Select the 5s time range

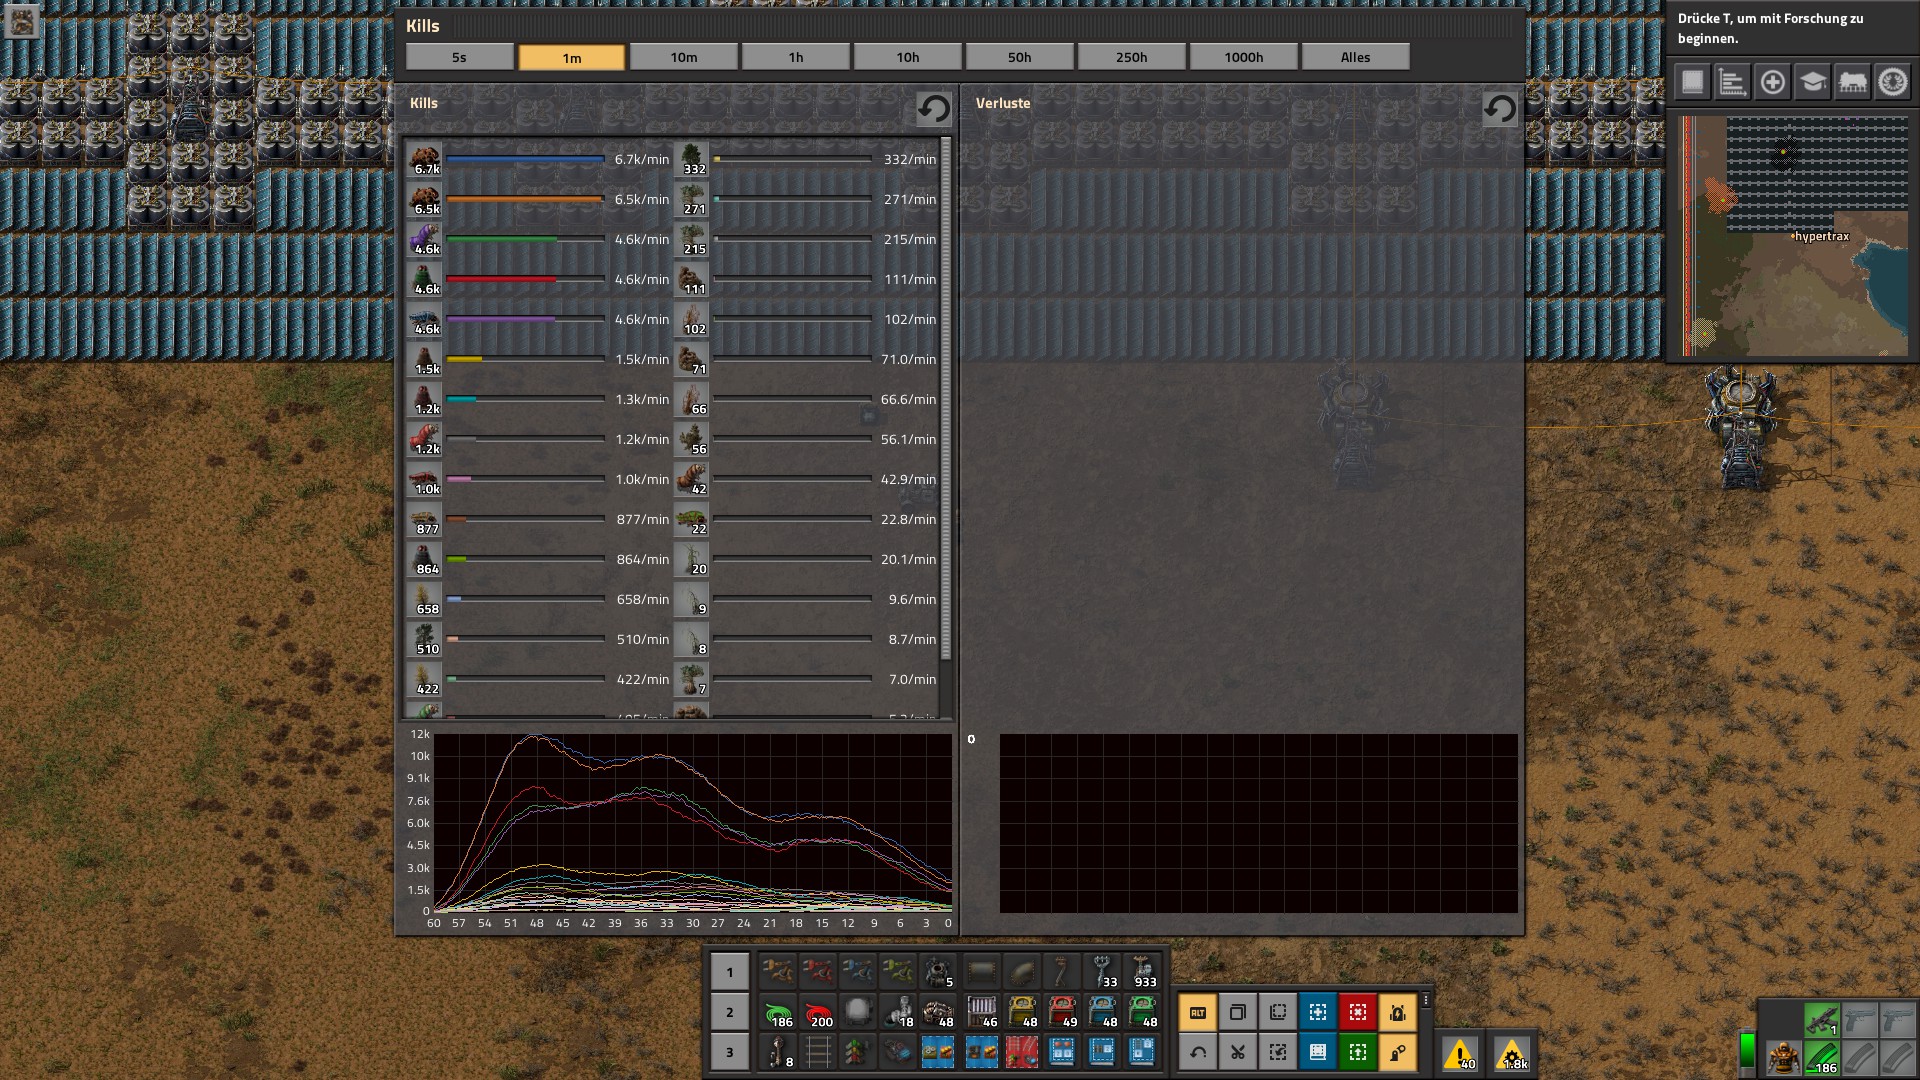pos(459,57)
